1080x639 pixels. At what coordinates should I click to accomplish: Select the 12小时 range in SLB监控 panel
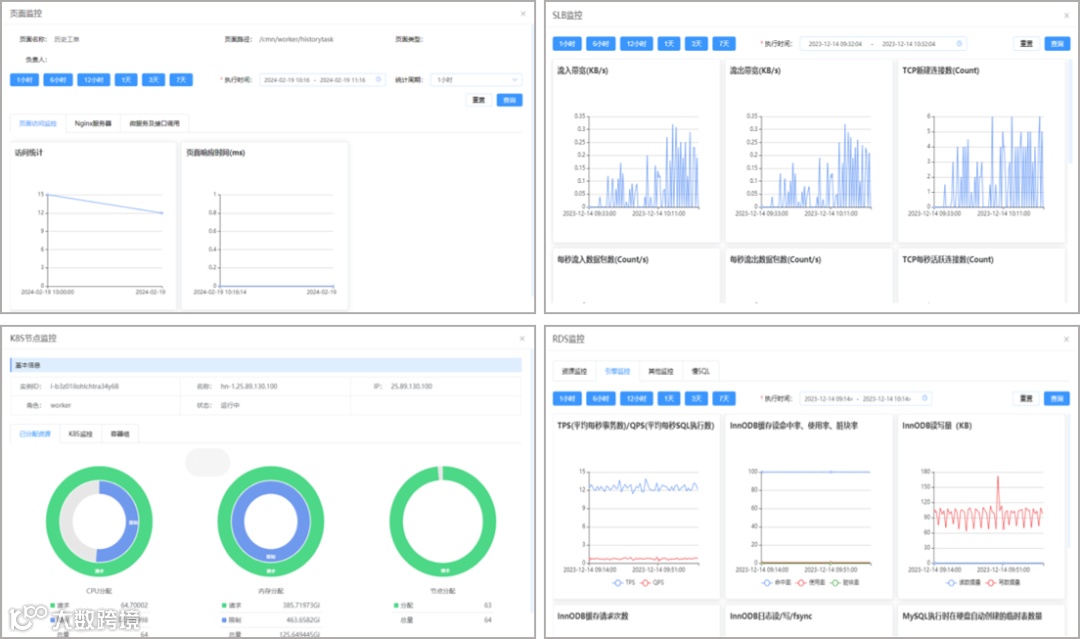pyautogui.click(x=636, y=43)
